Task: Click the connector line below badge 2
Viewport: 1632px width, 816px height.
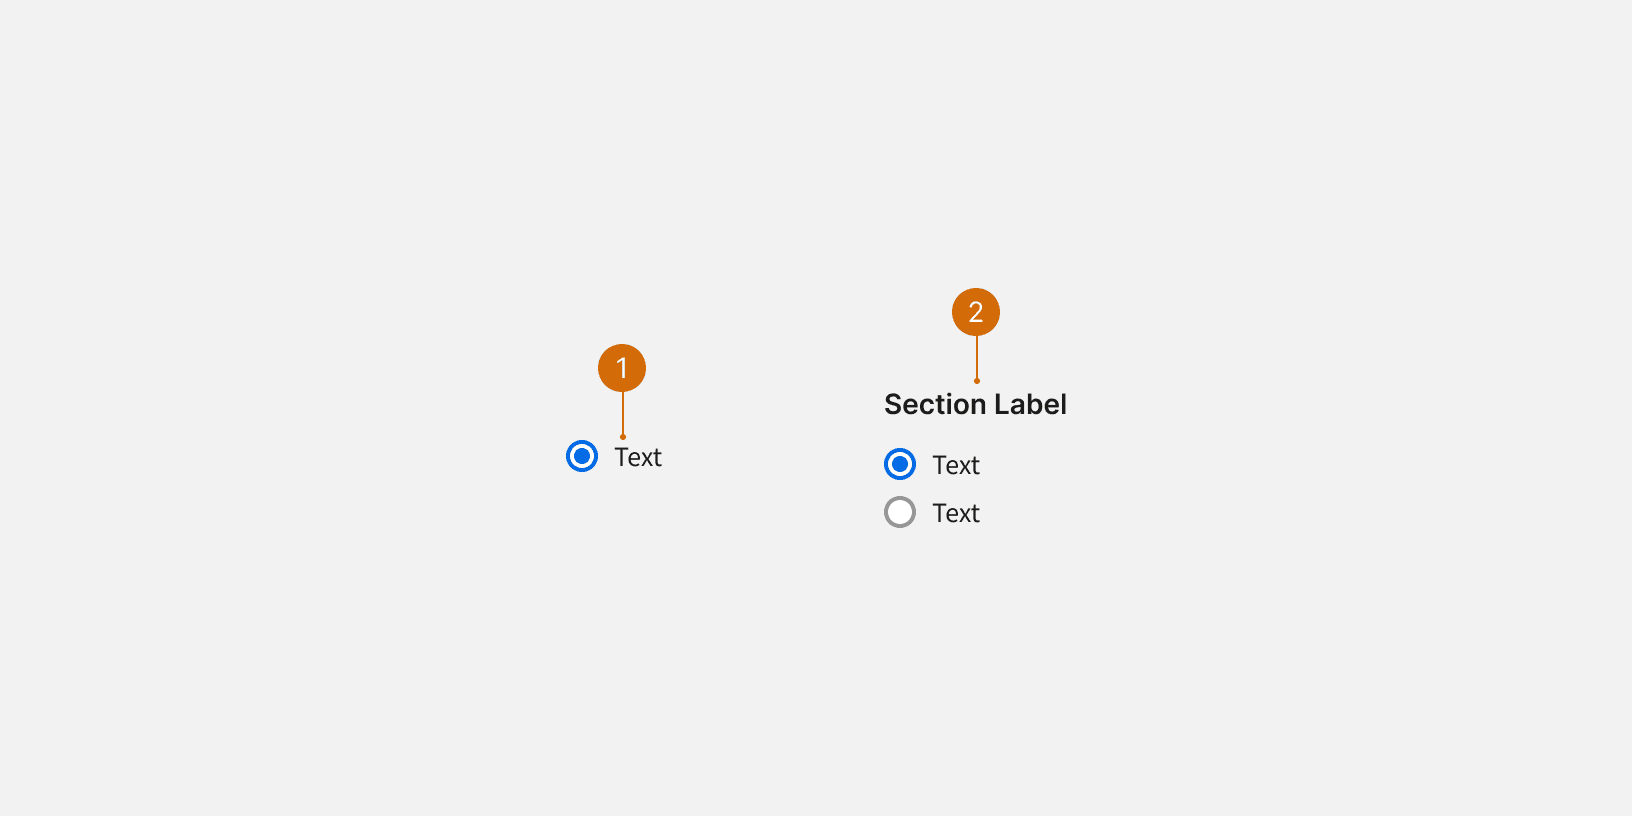Action: click(977, 358)
